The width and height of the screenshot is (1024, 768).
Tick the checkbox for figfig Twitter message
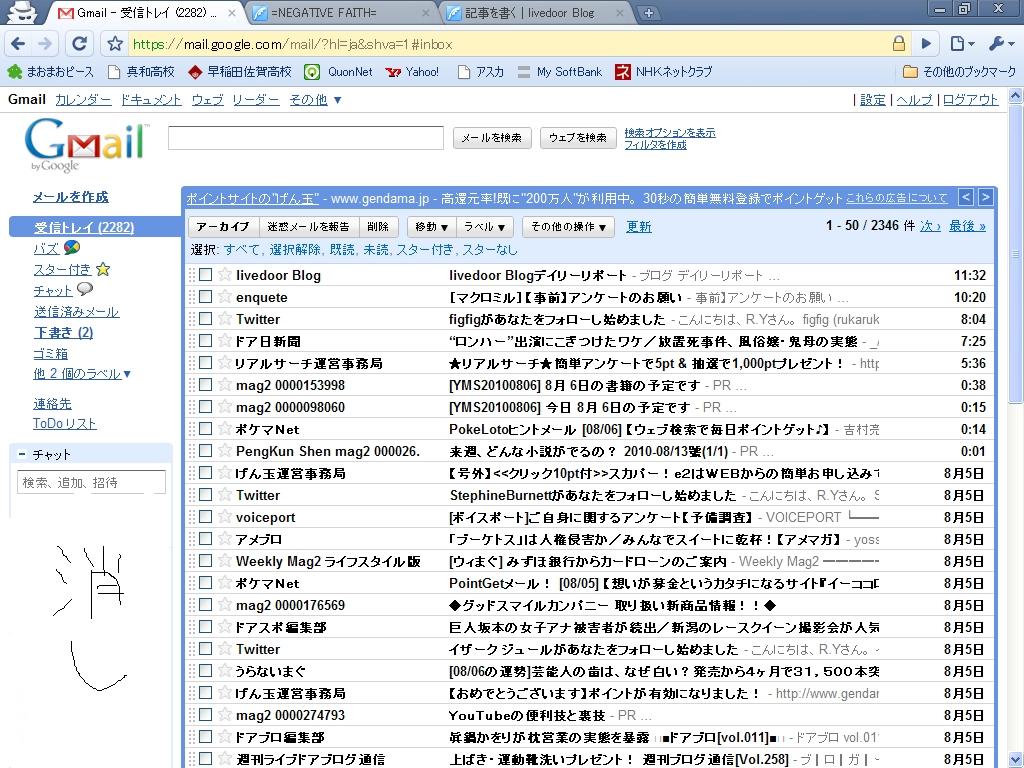pos(206,319)
